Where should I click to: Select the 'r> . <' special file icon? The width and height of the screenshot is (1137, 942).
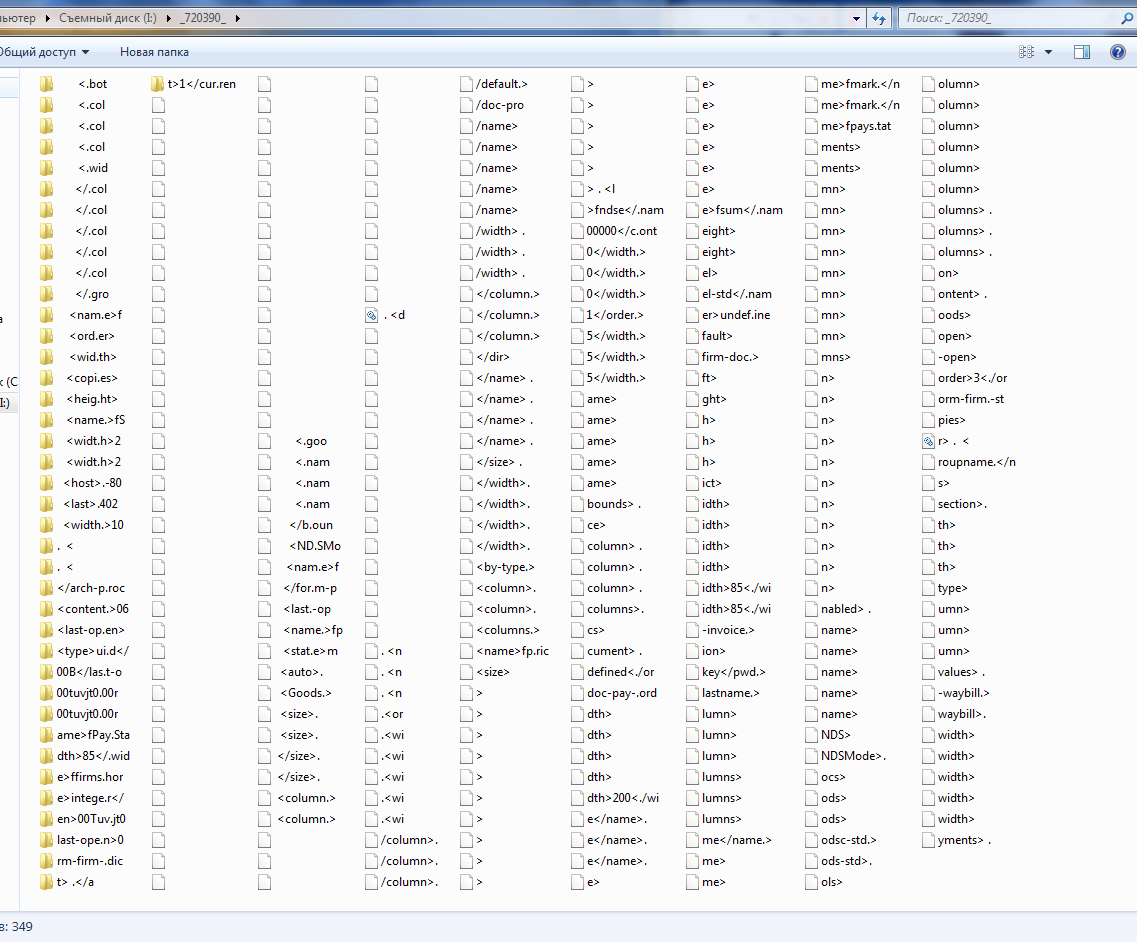(x=928, y=441)
